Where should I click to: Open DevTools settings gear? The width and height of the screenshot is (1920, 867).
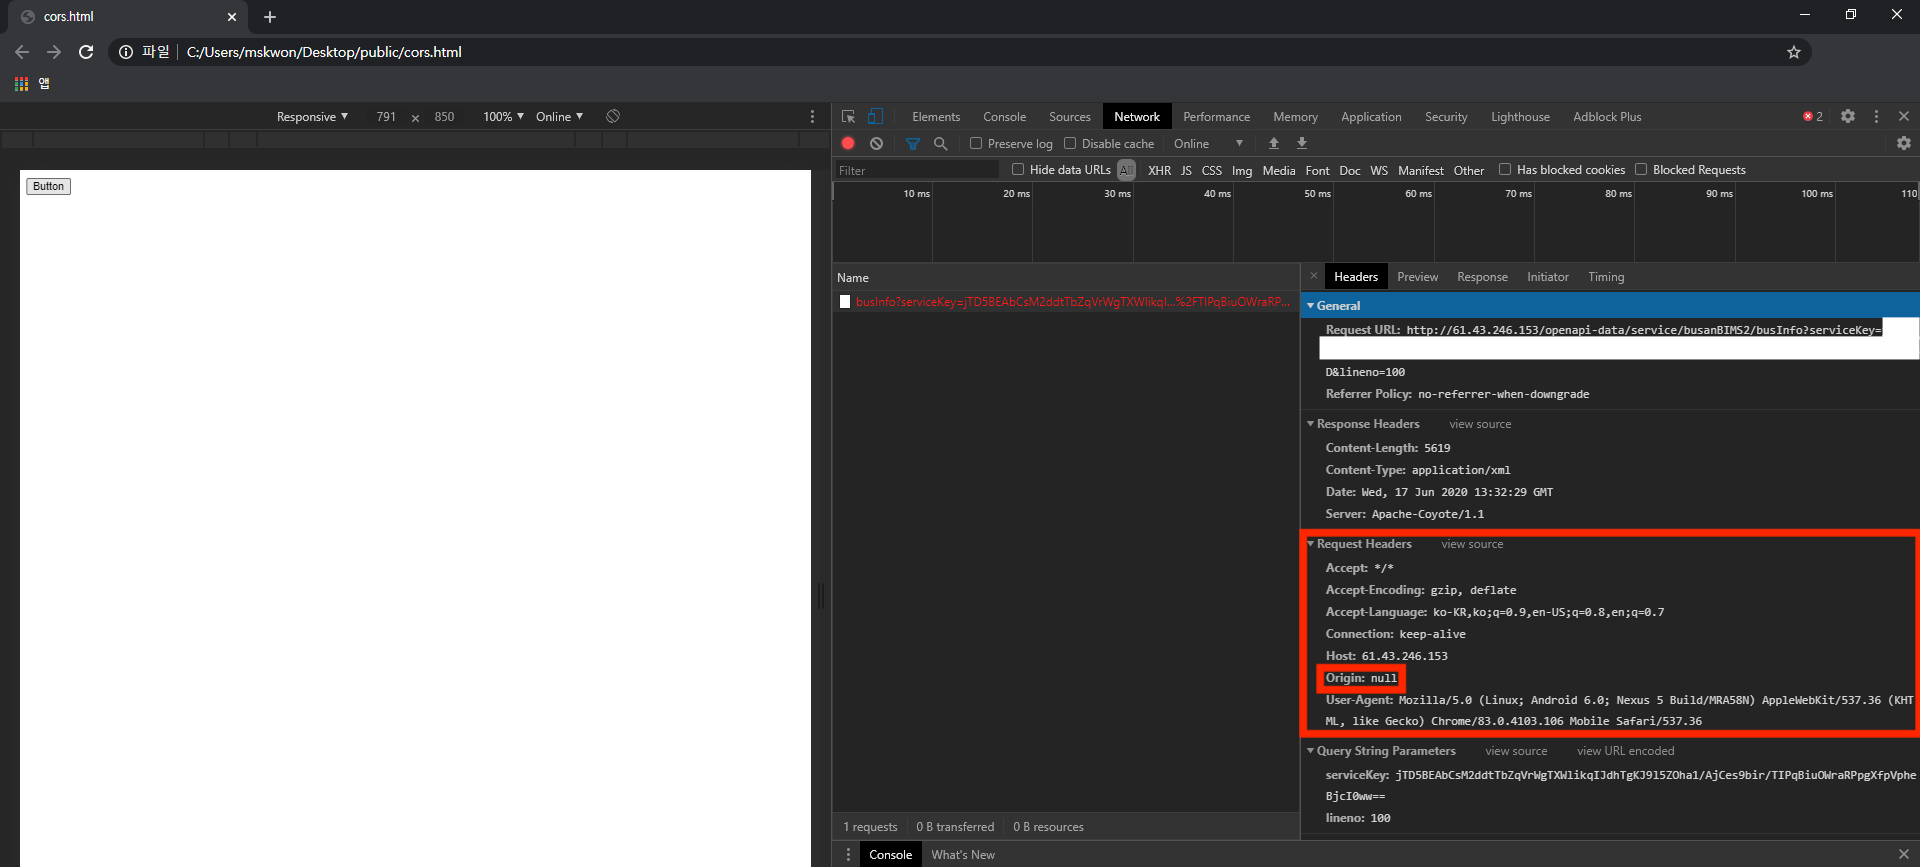click(1848, 116)
